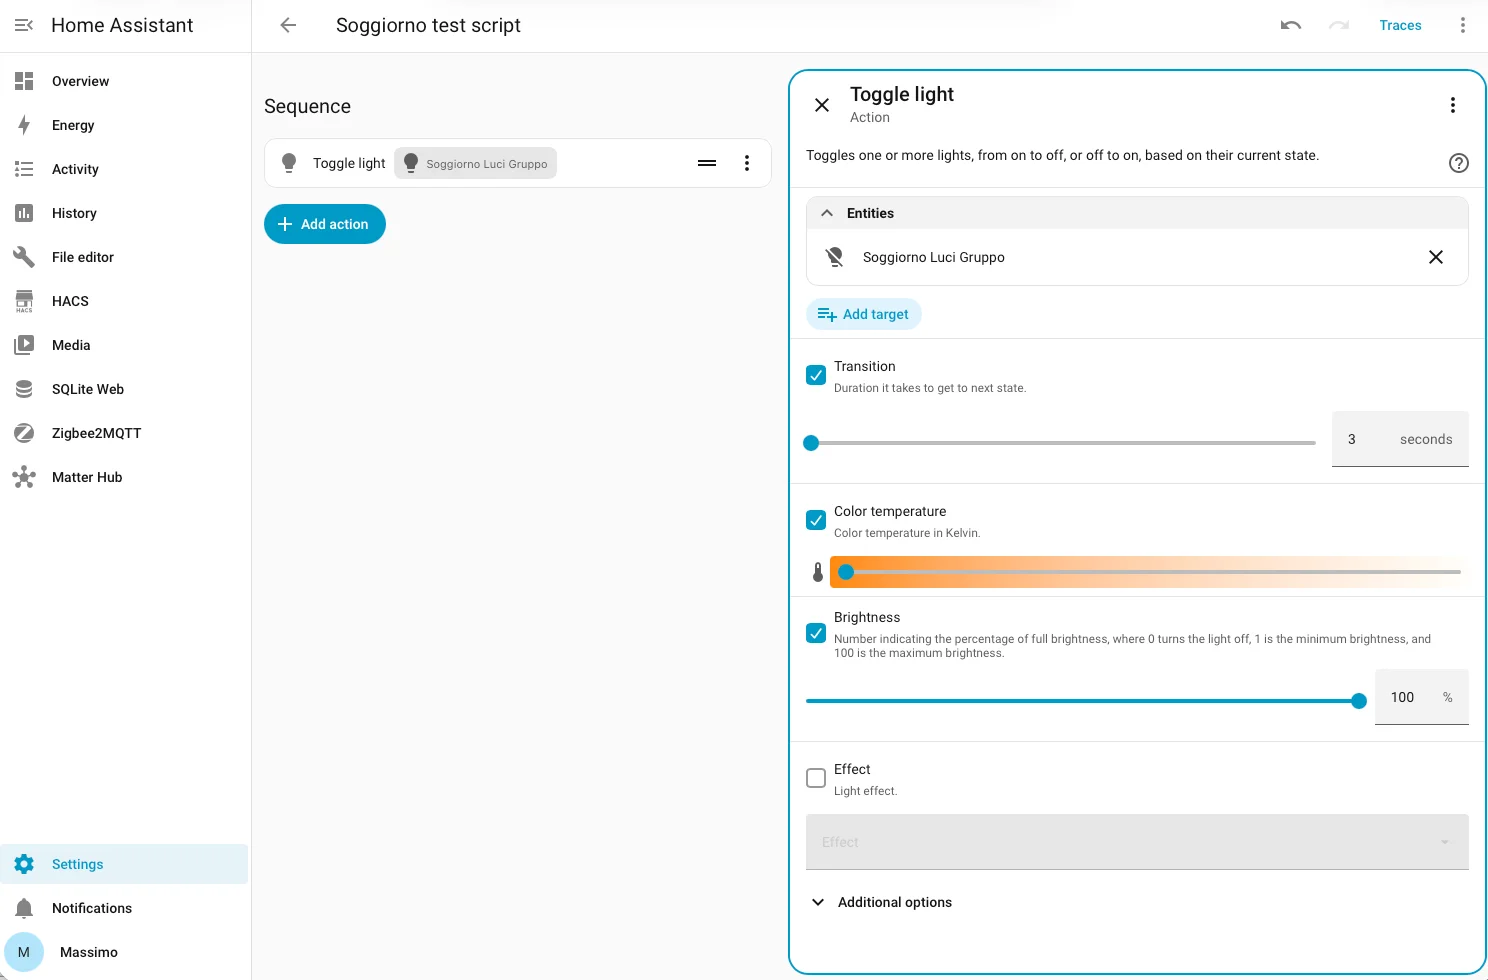This screenshot has width=1488, height=980.
Task: Open the action panel's three-dot menu
Action: click(x=1453, y=105)
